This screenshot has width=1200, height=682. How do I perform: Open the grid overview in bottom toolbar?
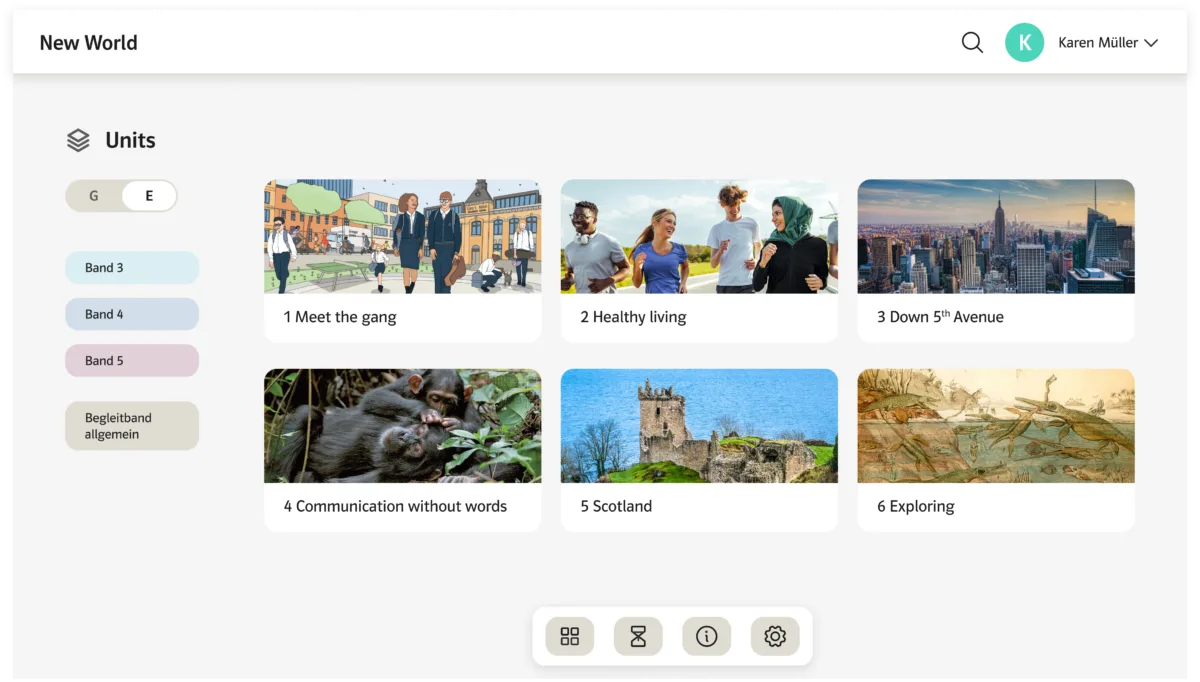(570, 637)
